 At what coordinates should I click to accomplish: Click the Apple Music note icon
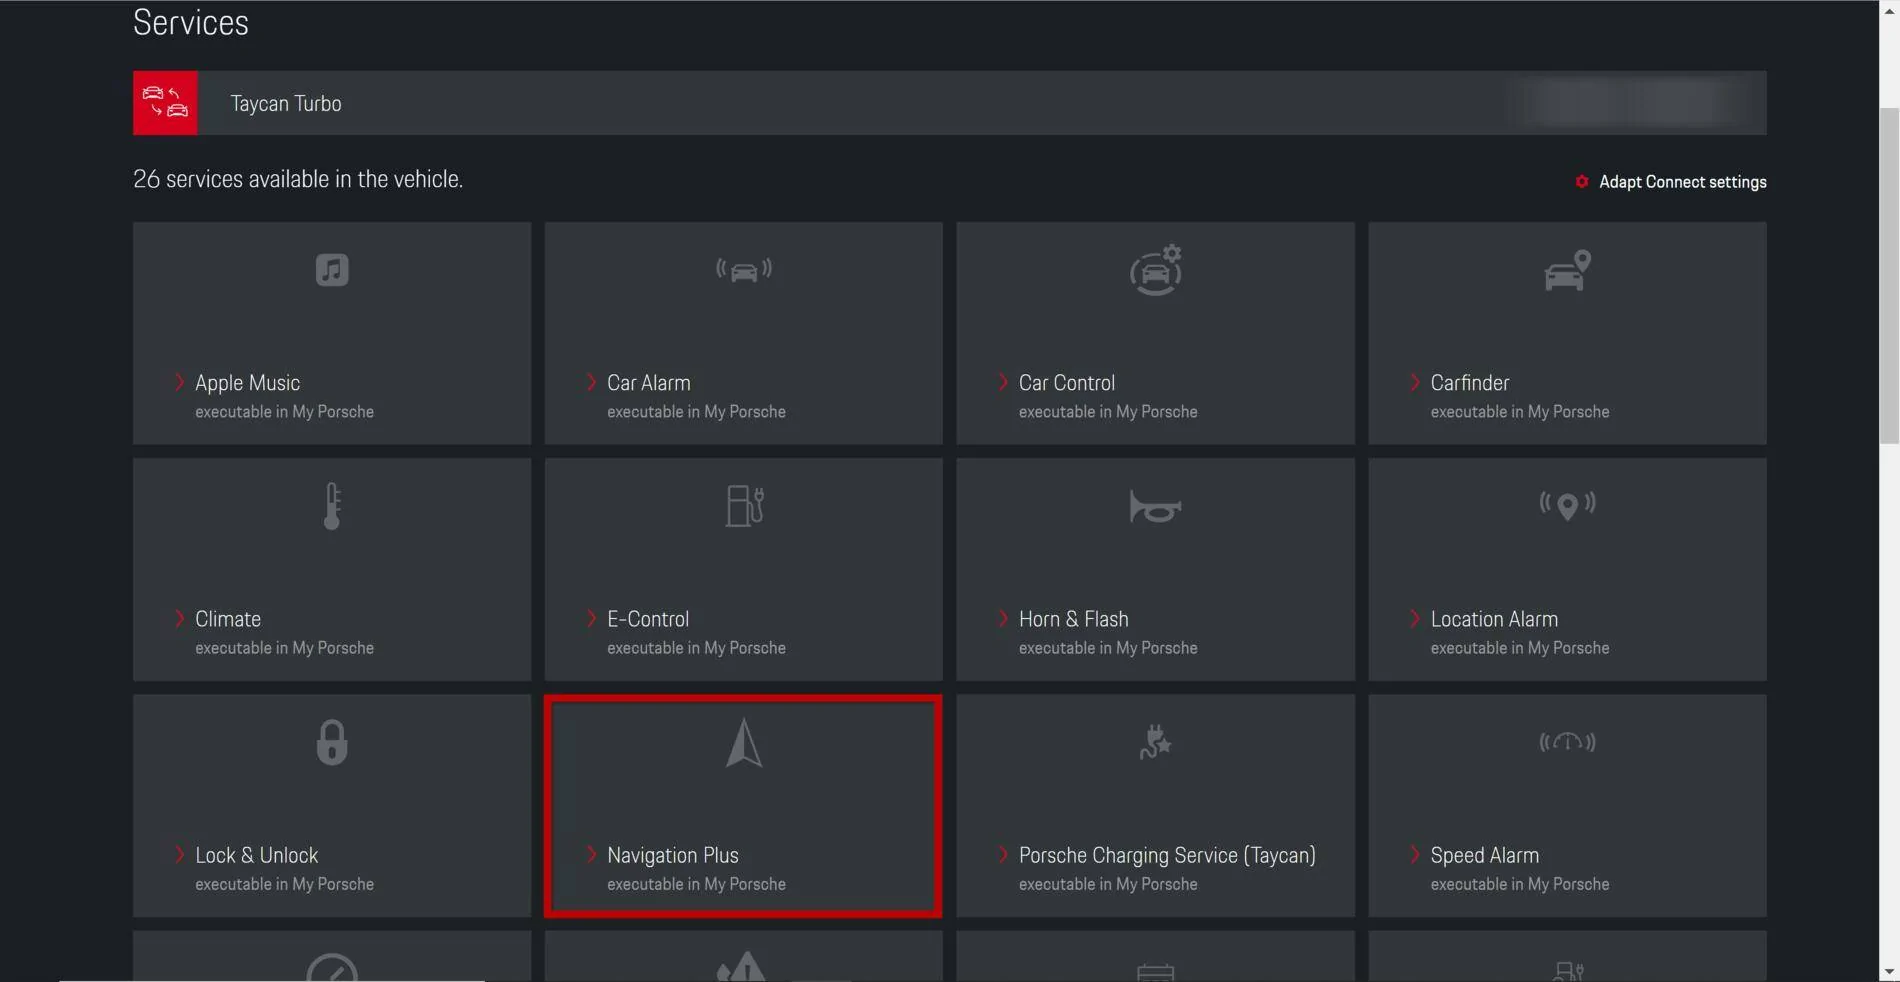point(332,270)
